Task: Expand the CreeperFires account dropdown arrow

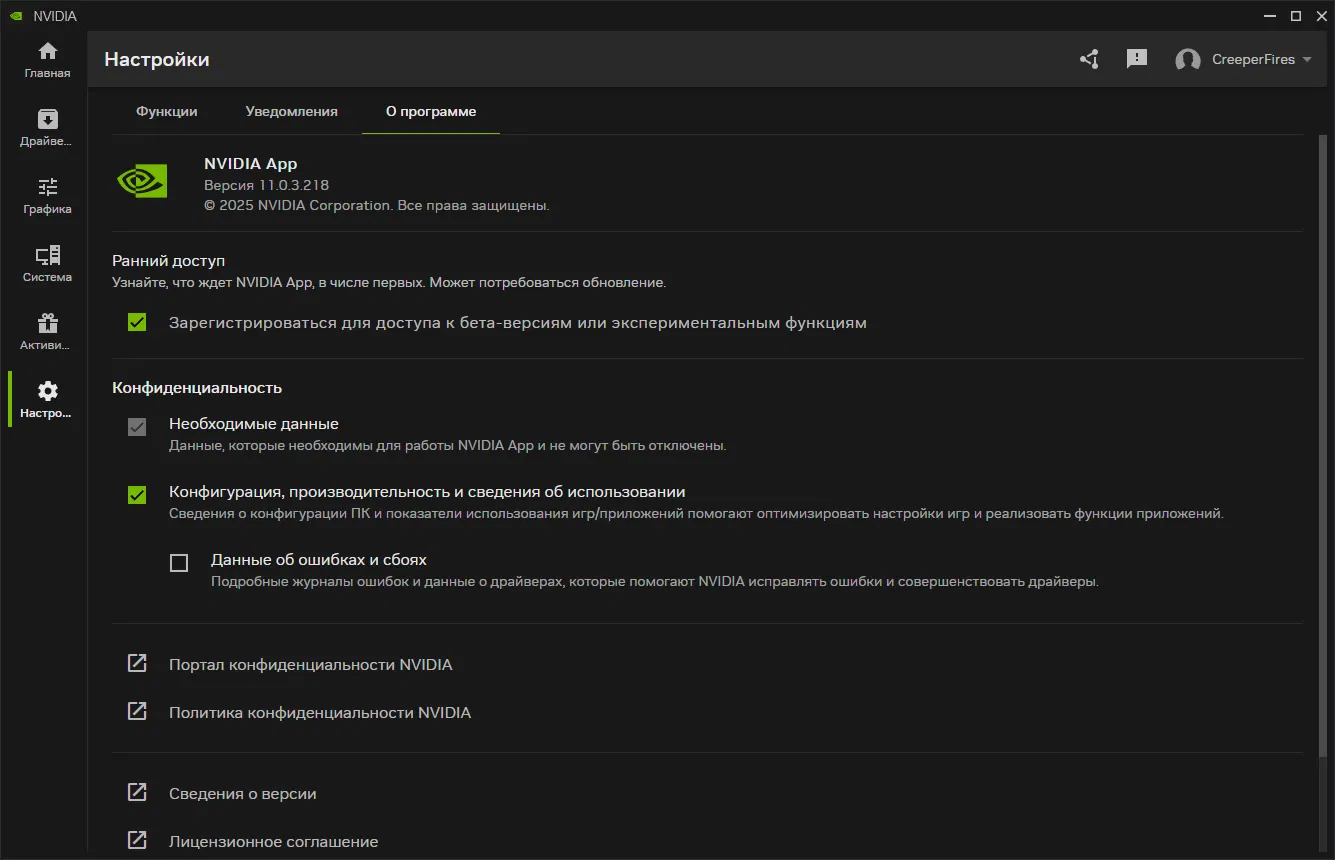Action: tap(1306, 60)
